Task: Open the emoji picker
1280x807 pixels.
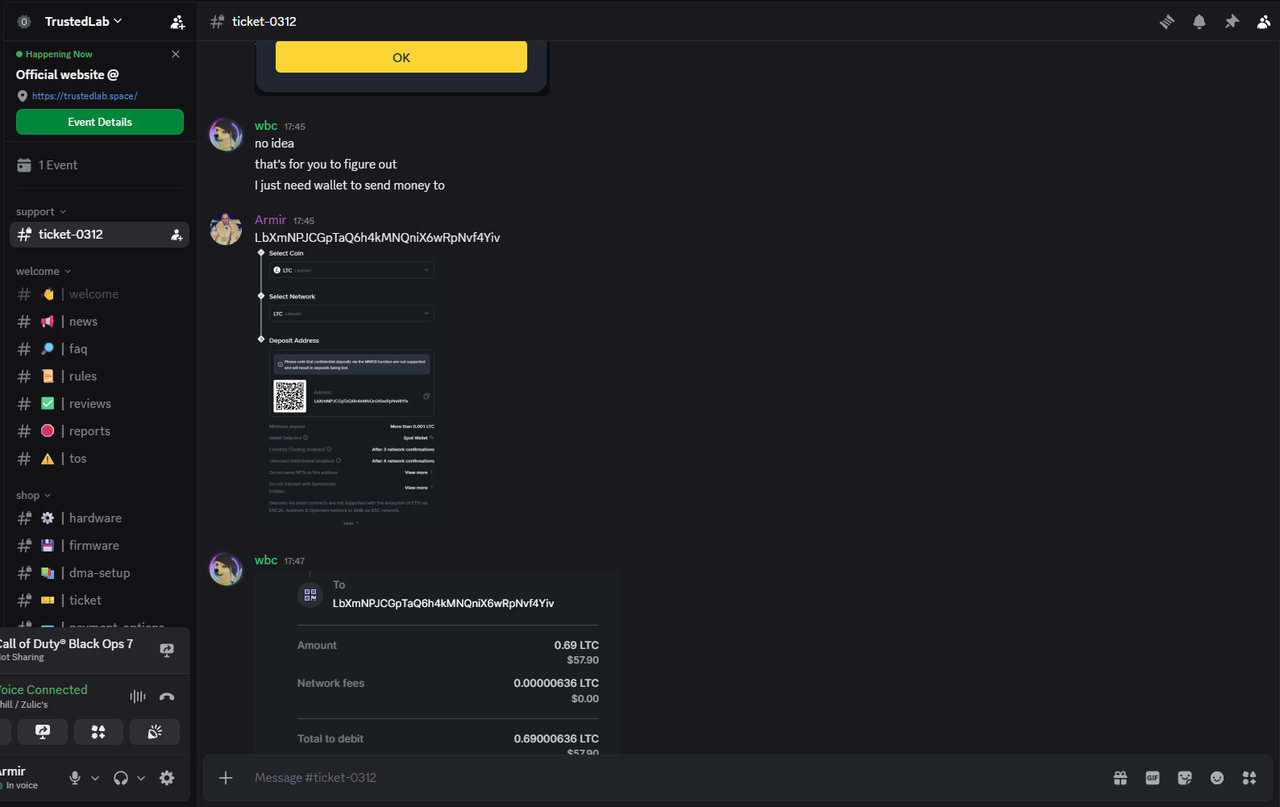Action: [x=1217, y=777]
